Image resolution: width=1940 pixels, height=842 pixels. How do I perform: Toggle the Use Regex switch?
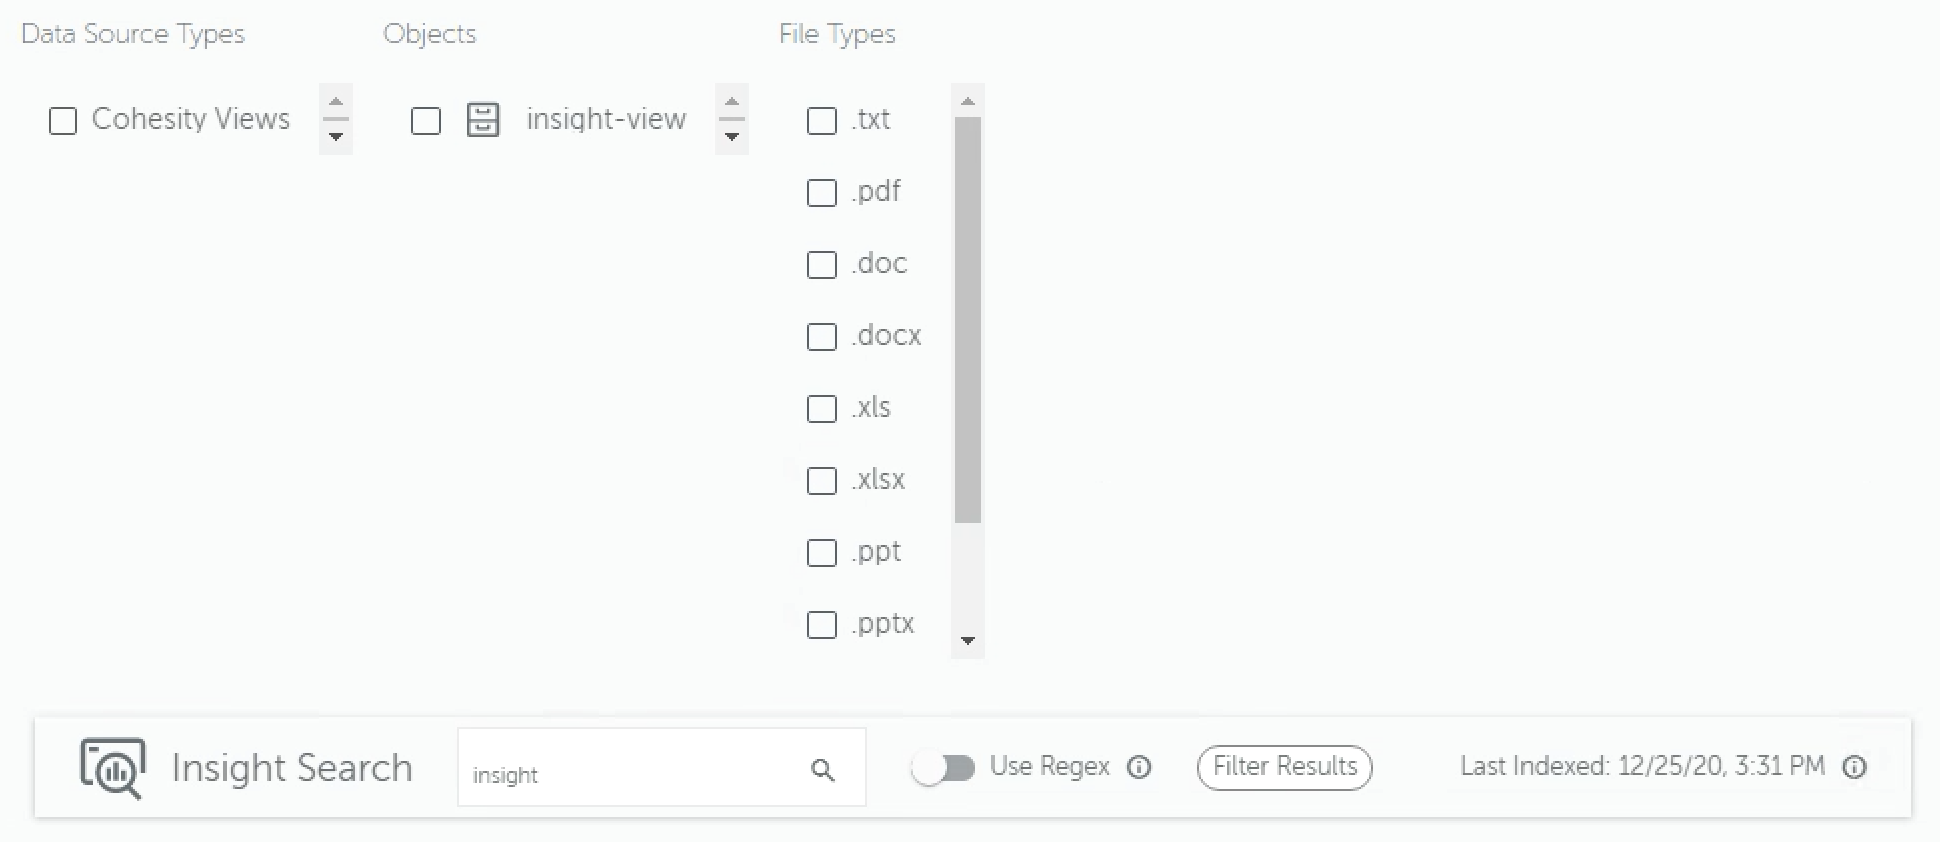coord(944,768)
